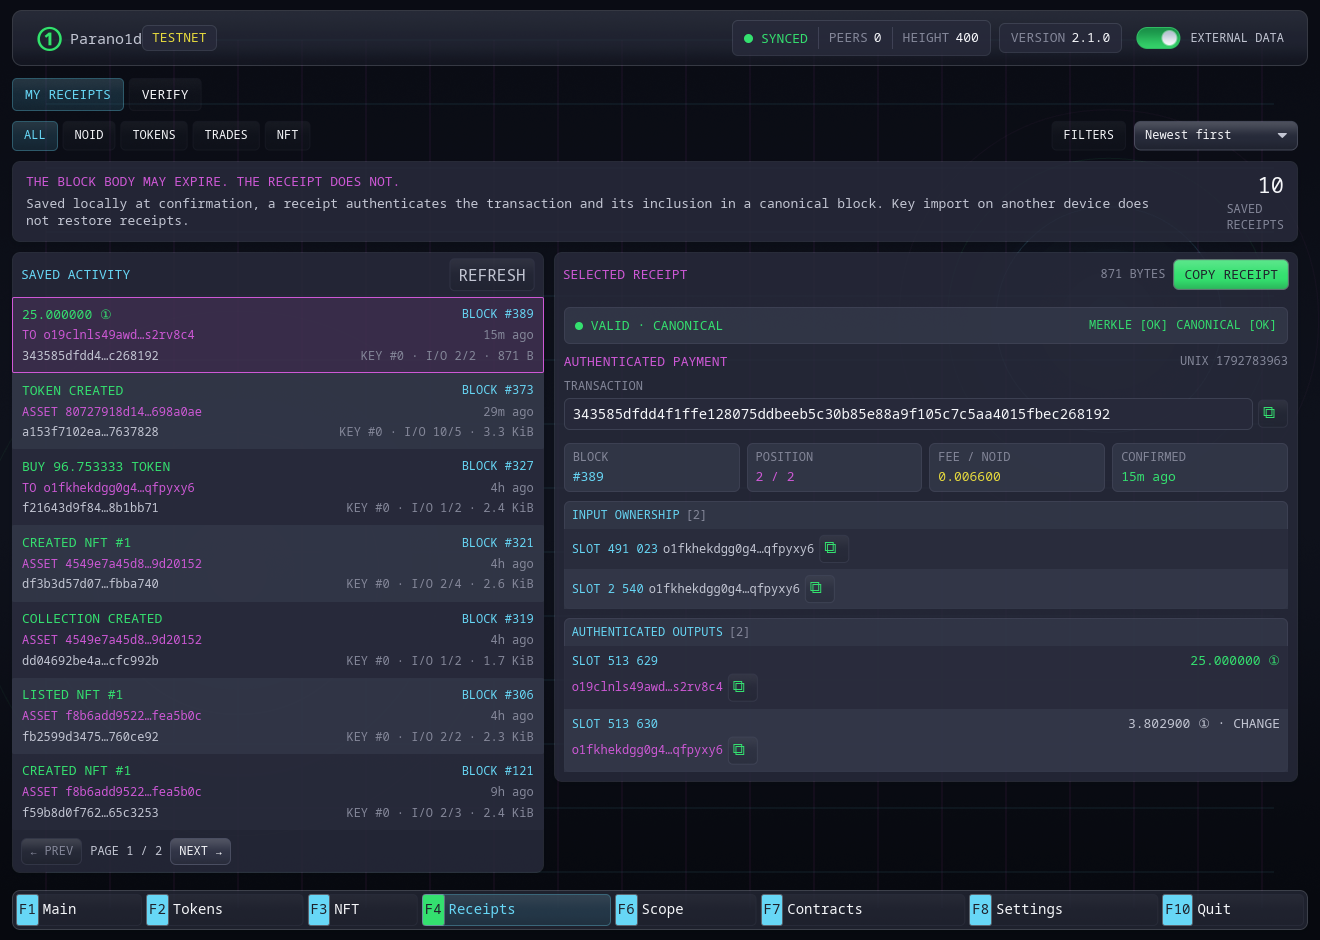Viewport: 1320px width, 940px height.
Task: Quit via F10 key badge
Action: [1177, 909]
